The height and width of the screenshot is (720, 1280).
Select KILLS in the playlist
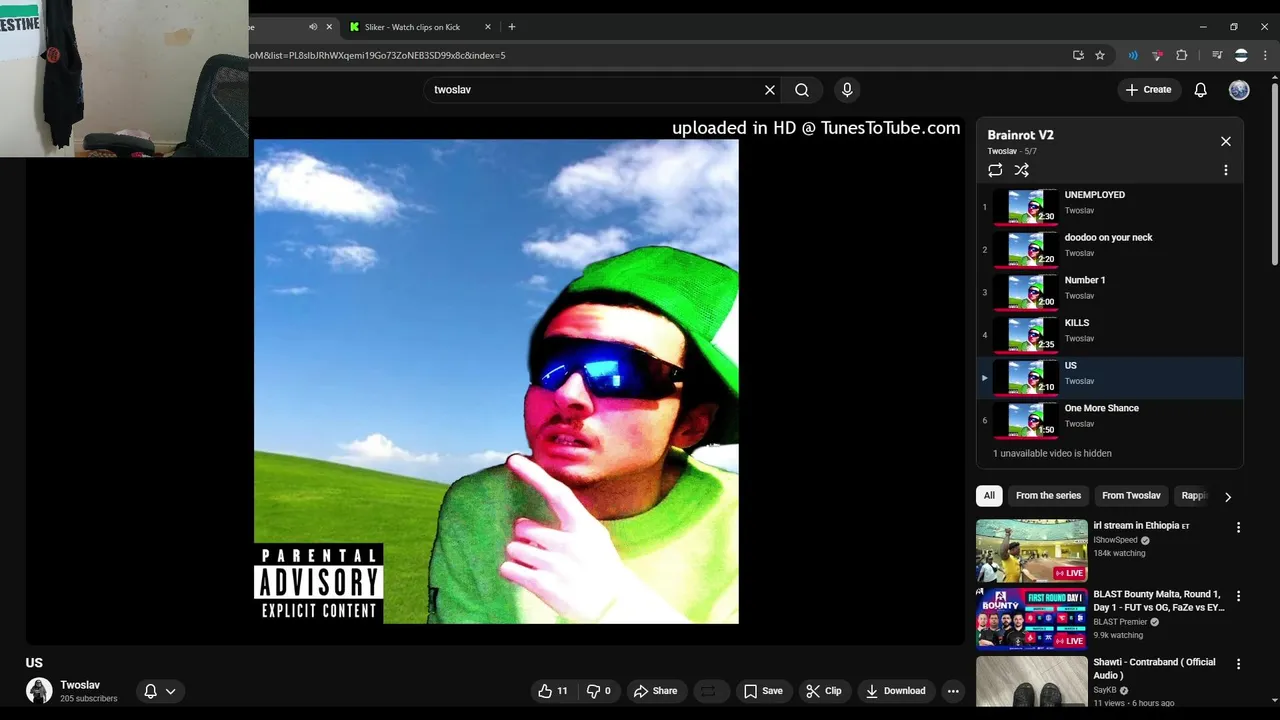click(x=1110, y=334)
